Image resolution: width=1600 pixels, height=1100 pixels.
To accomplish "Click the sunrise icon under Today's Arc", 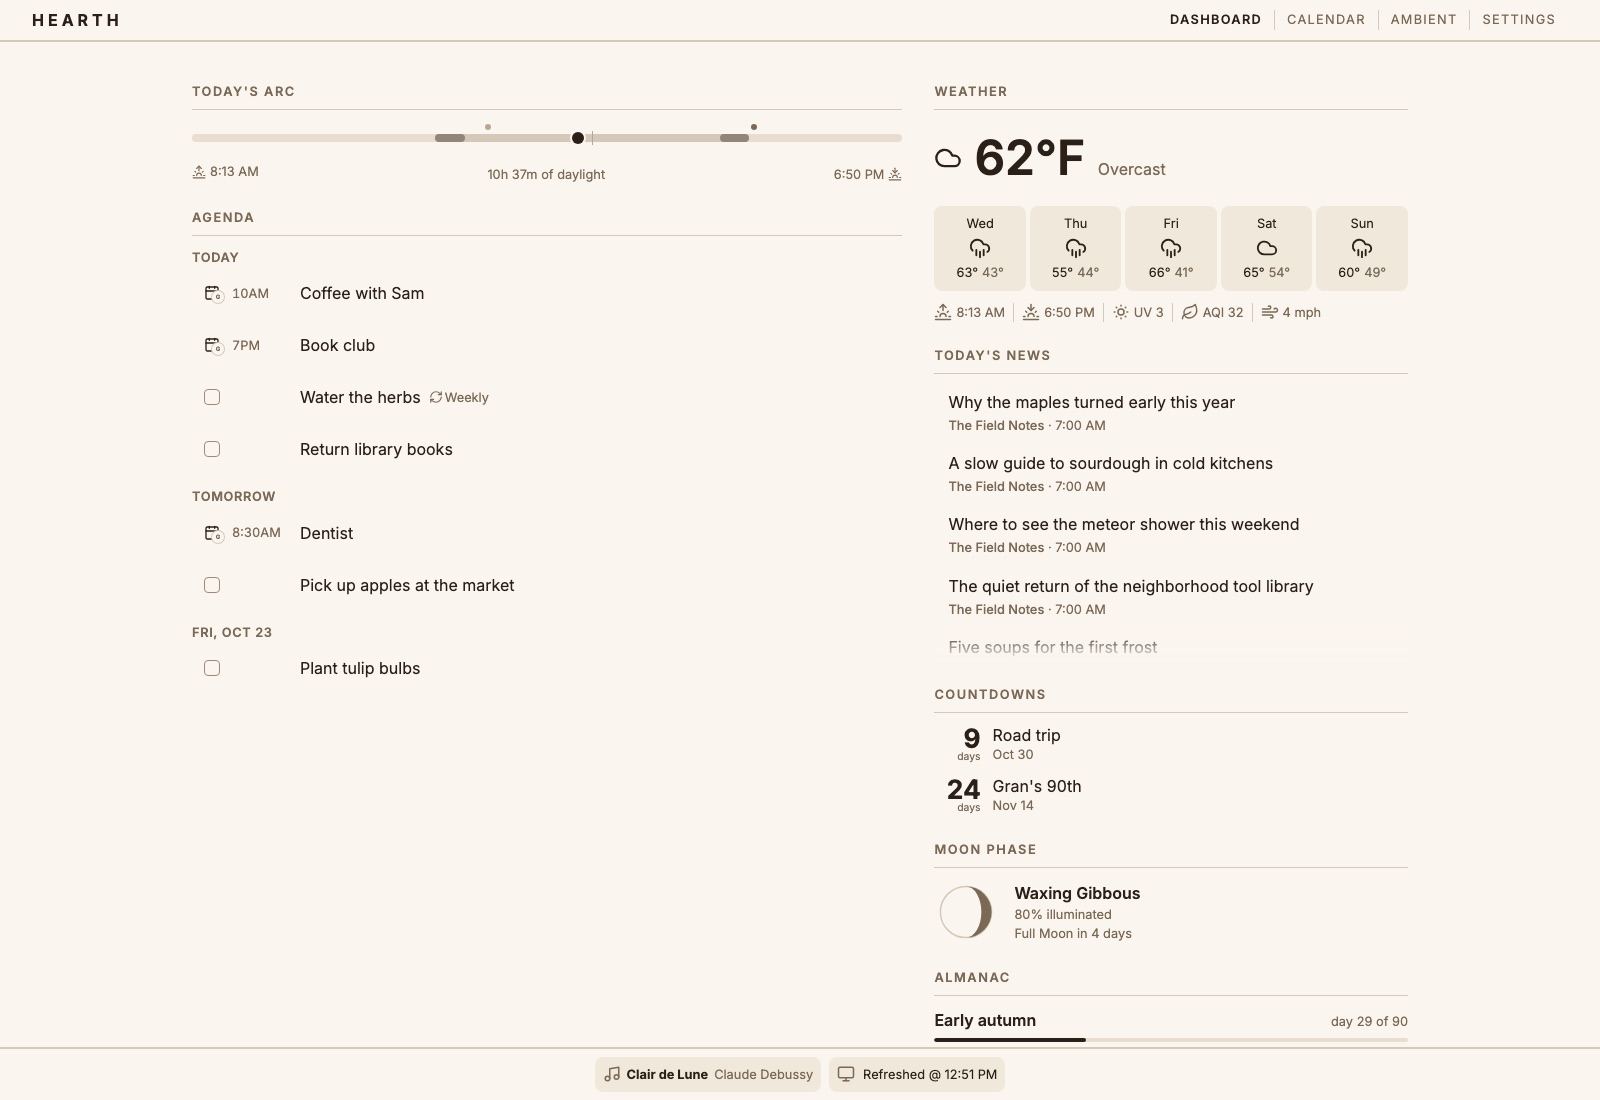I will point(199,172).
